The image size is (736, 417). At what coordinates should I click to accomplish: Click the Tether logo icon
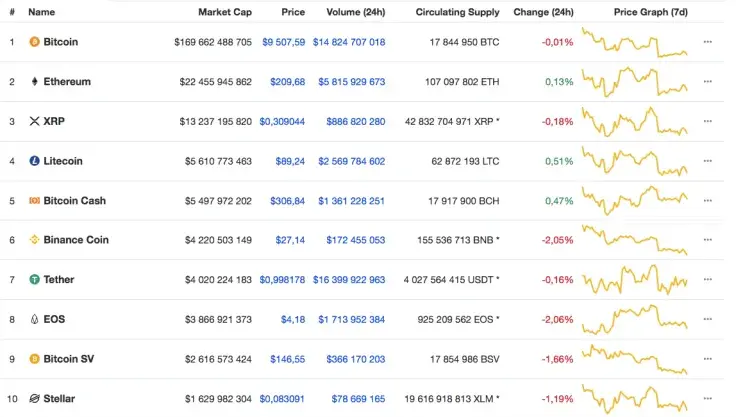tap(34, 280)
